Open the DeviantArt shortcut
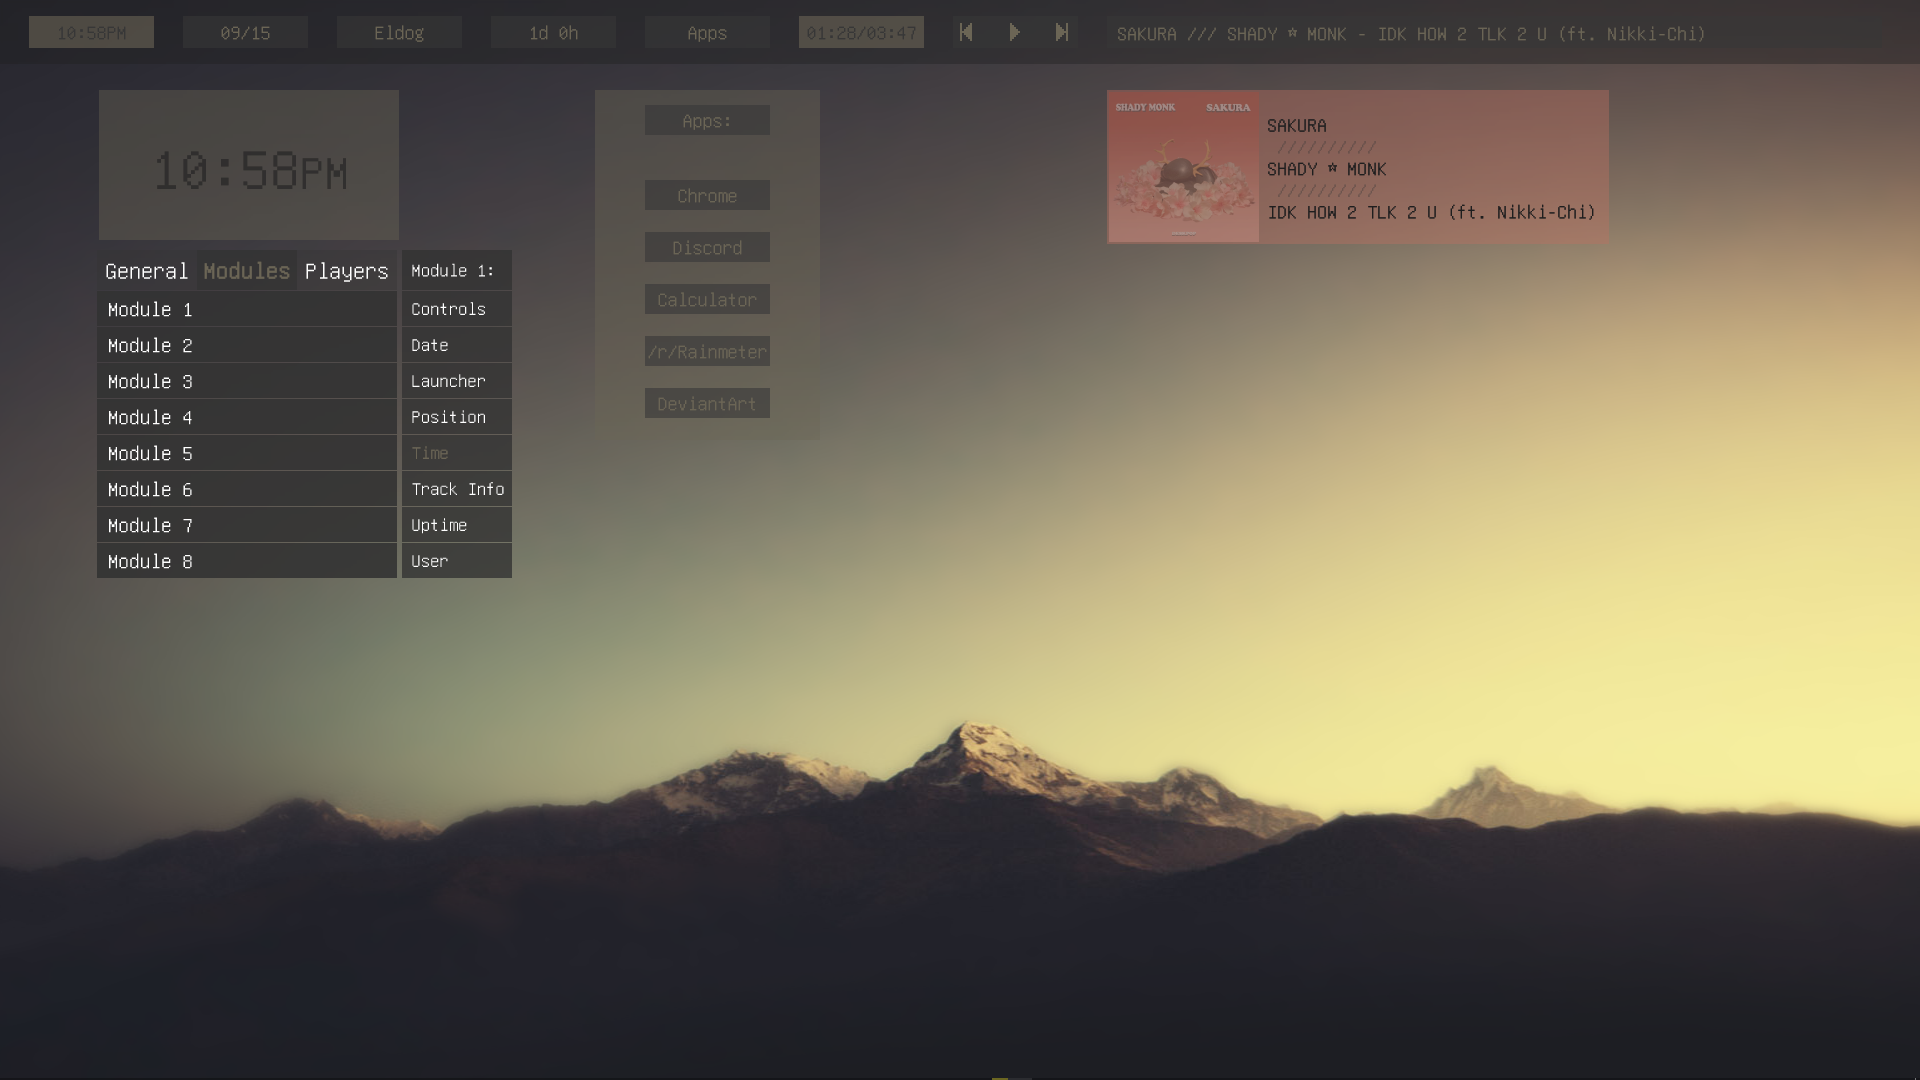The height and width of the screenshot is (1080, 1920). click(x=707, y=403)
